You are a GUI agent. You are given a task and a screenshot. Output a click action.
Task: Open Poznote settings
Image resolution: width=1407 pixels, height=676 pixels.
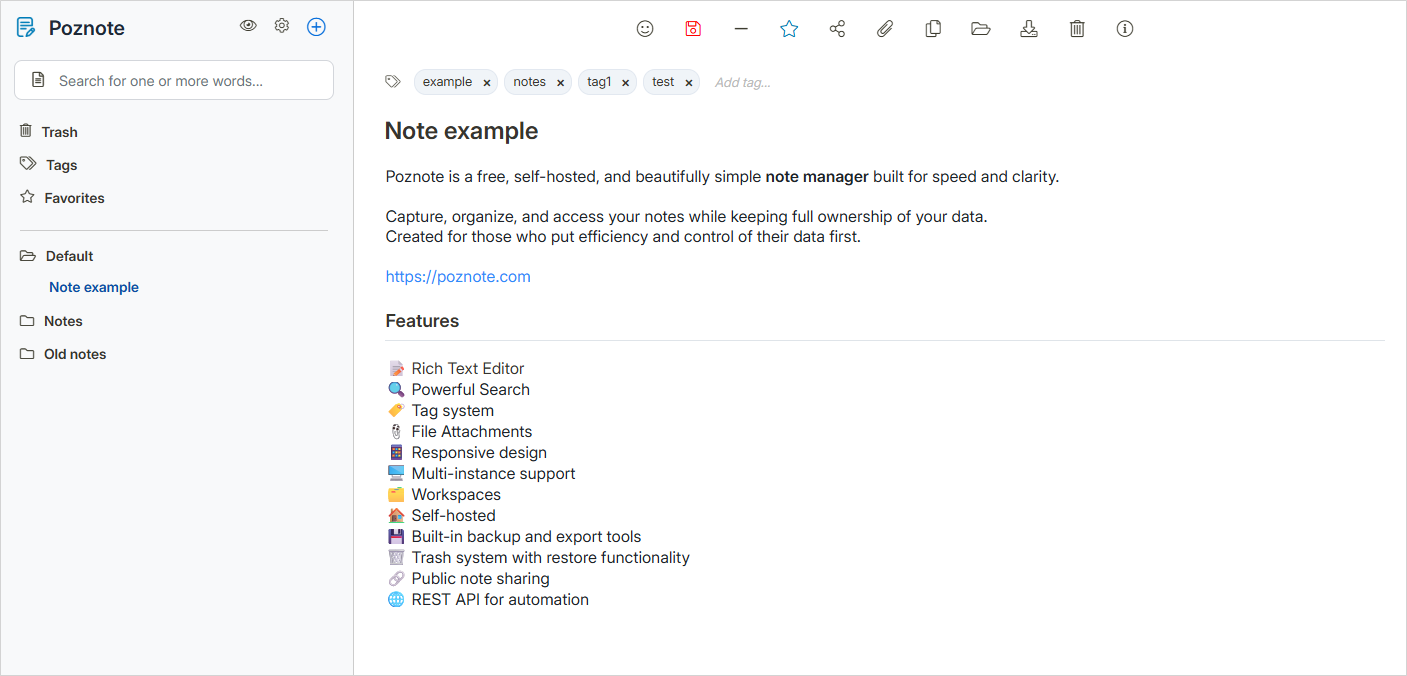pyautogui.click(x=281, y=26)
